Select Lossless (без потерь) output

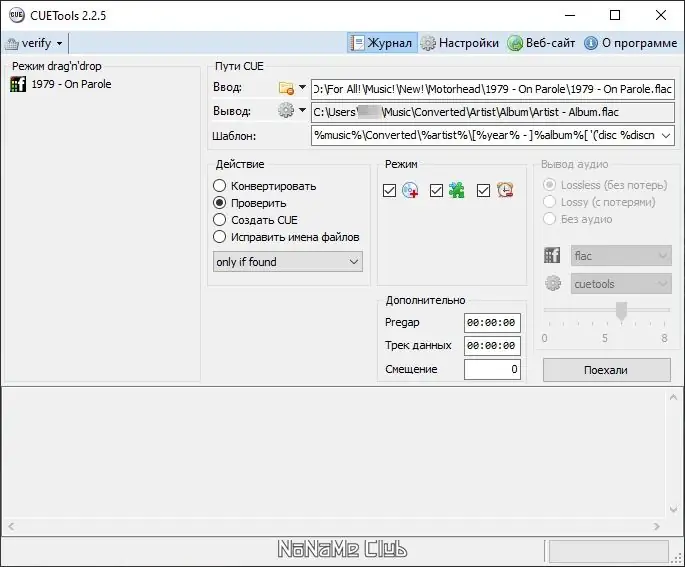point(605,185)
